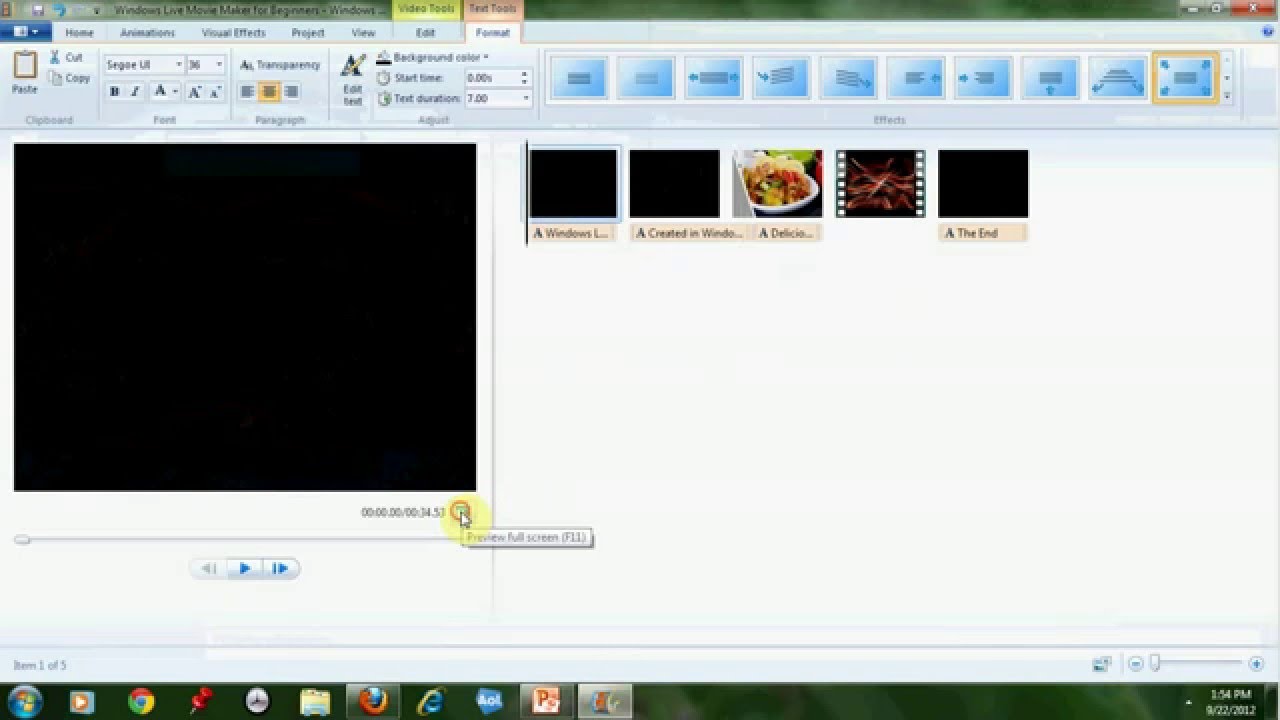Open font color dropdown arrow beside A
The width and height of the screenshot is (1280, 720).
[174, 92]
